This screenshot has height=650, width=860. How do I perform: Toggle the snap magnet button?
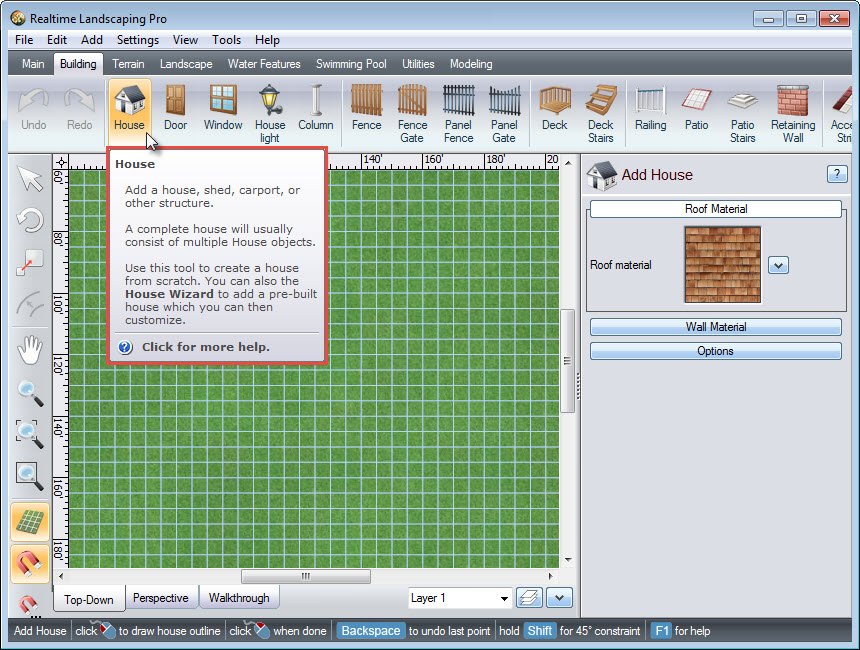(x=30, y=563)
